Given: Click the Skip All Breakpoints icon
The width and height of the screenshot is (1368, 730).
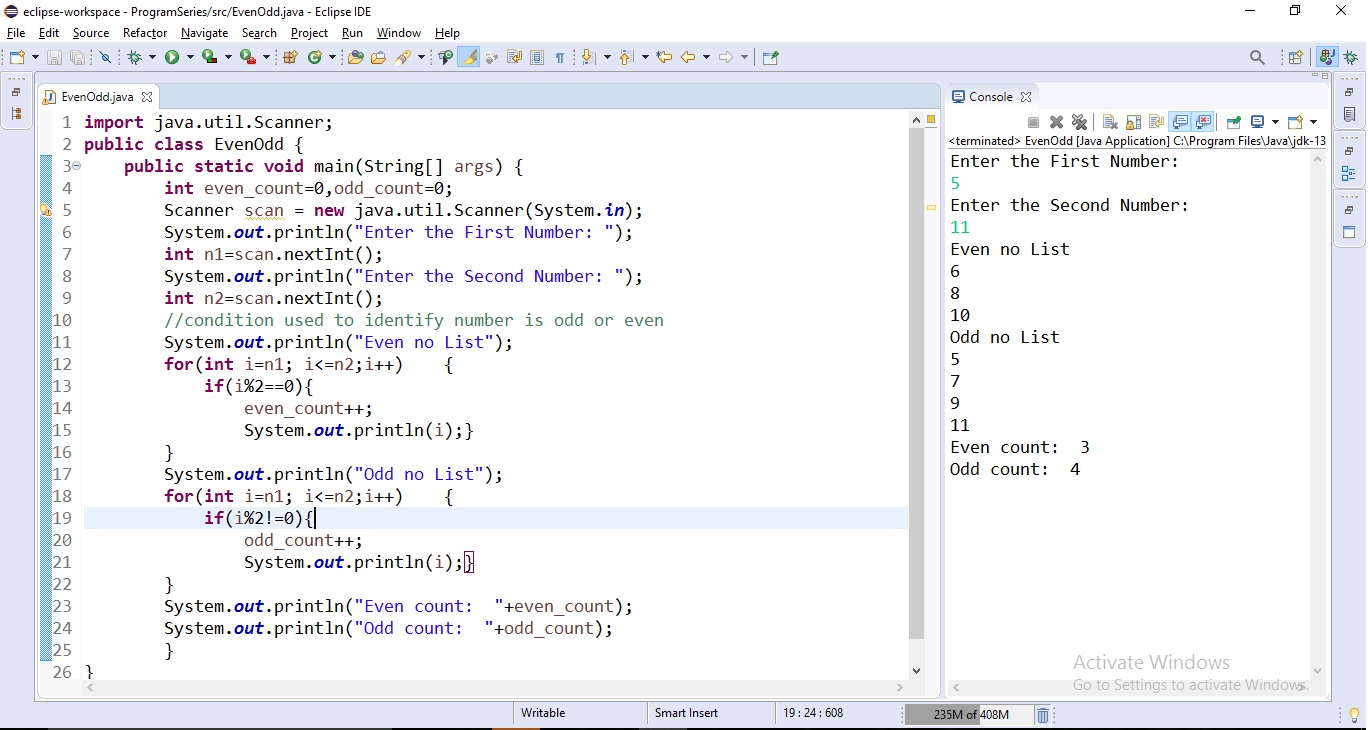Looking at the screenshot, I should (x=105, y=57).
